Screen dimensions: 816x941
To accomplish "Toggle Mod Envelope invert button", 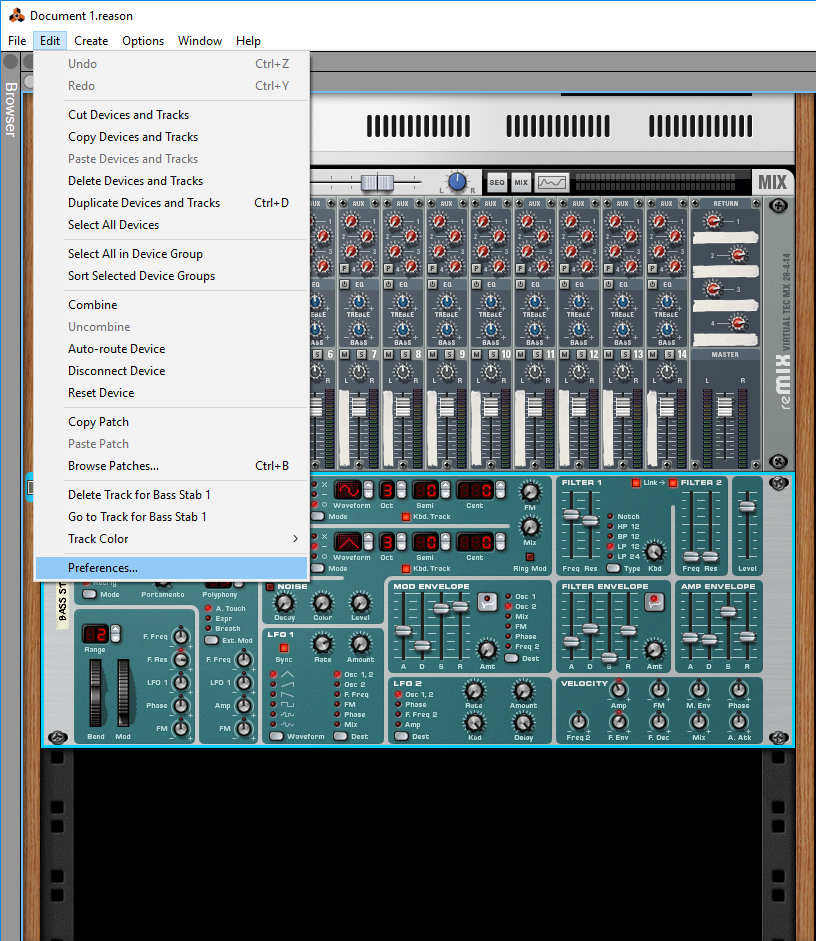I will (x=487, y=601).
